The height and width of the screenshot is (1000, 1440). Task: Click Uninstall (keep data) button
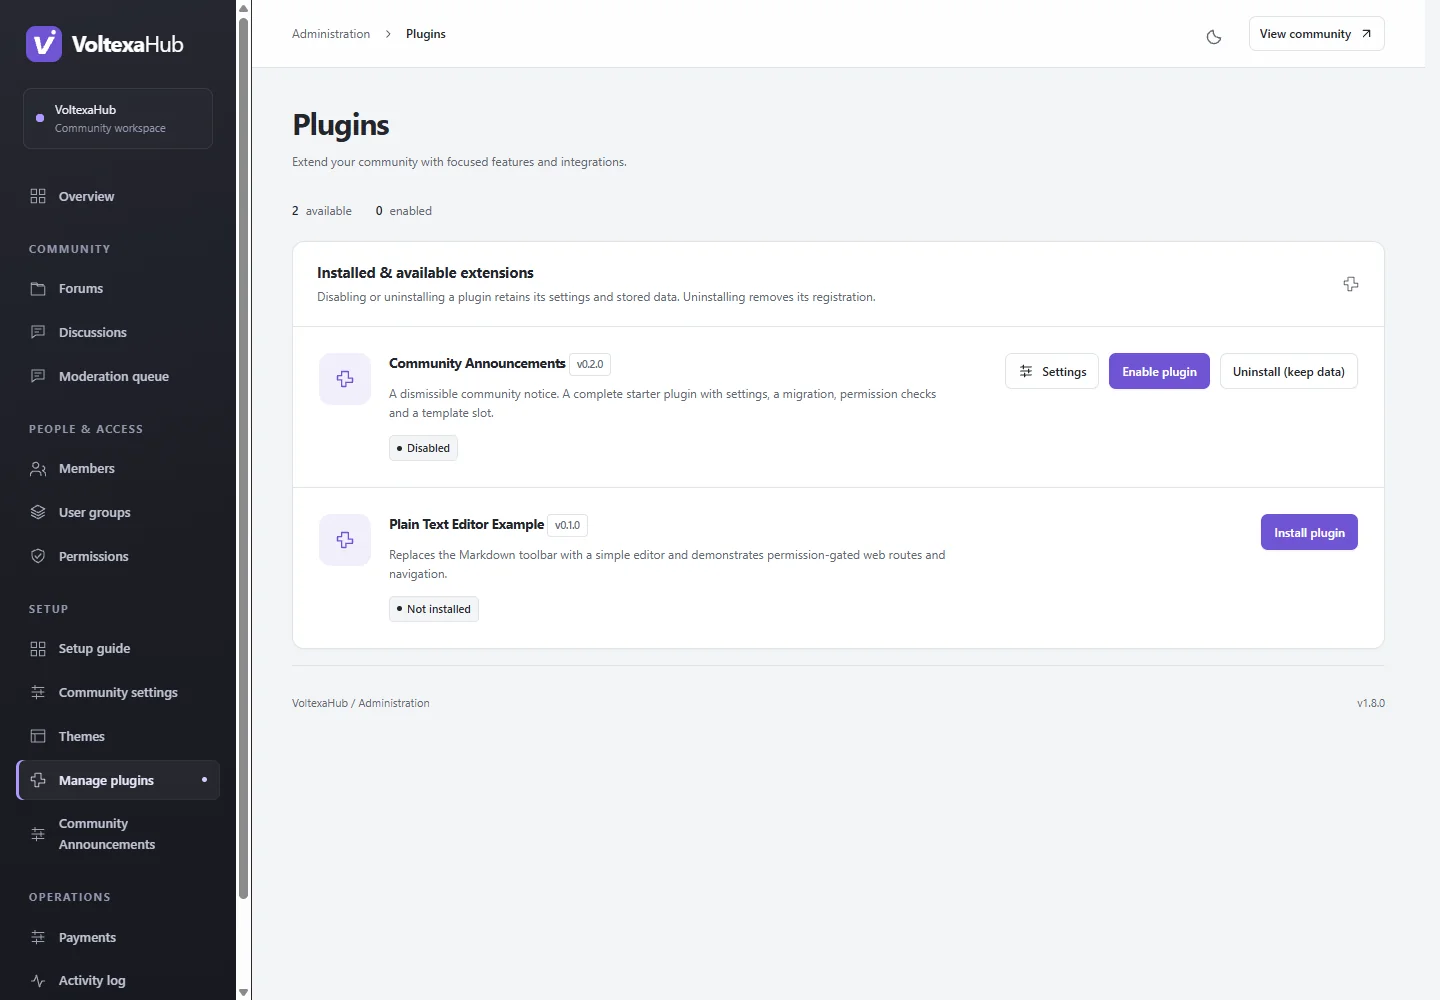tap(1288, 371)
